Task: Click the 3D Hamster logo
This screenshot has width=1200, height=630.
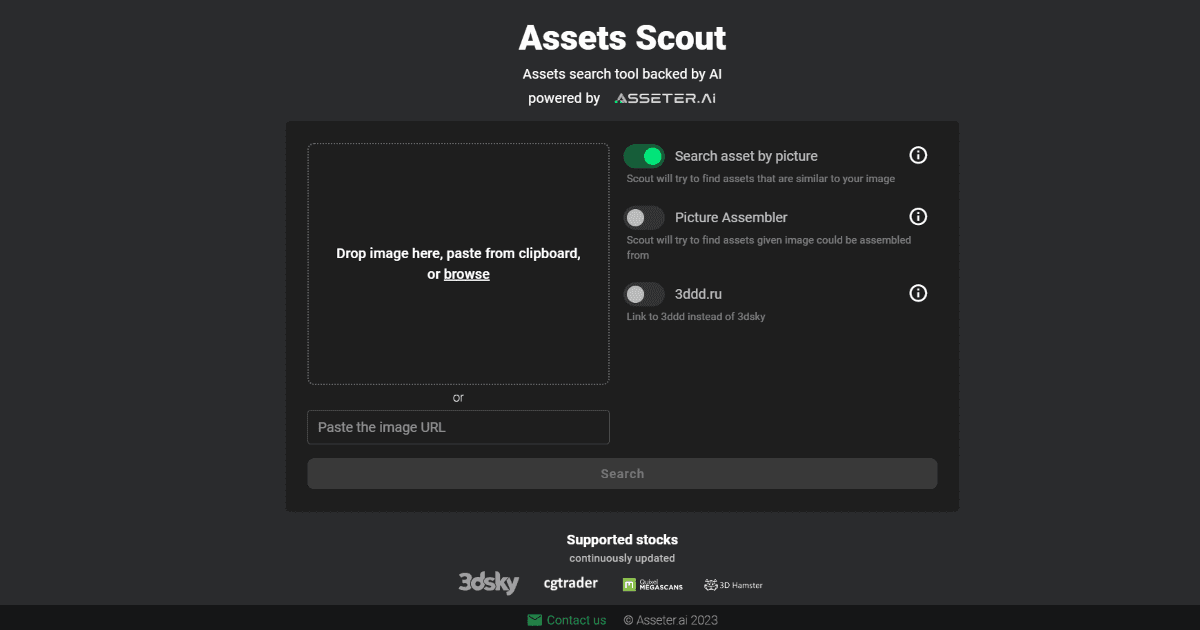Action: click(x=733, y=584)
